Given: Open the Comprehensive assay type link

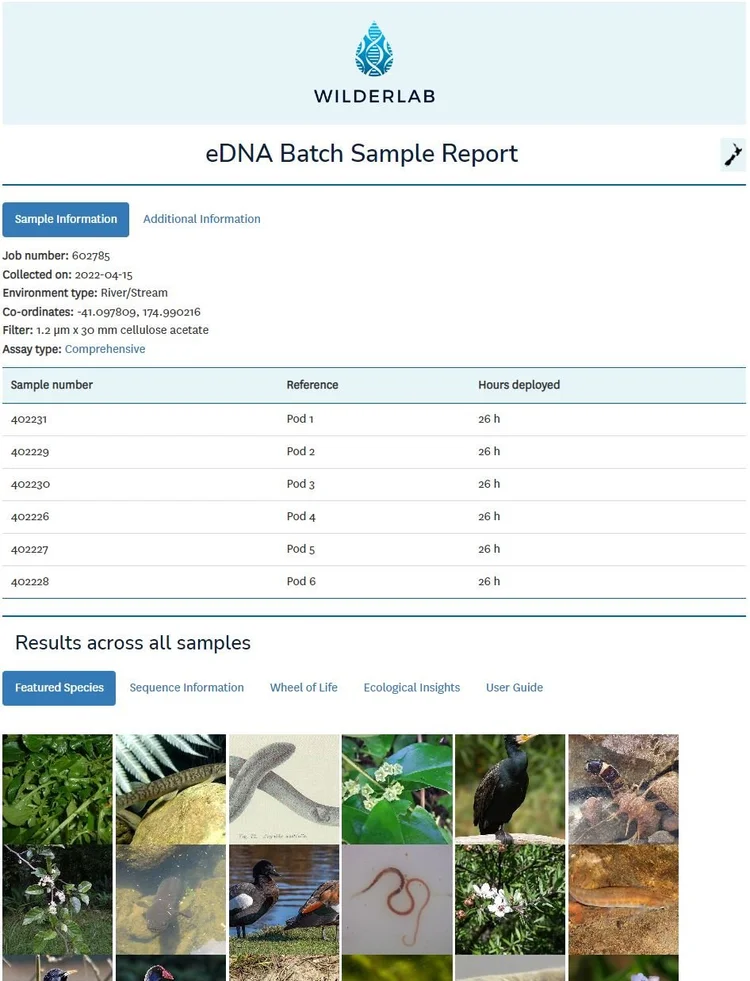Looking at the screenshot, I should coord(105,349).
